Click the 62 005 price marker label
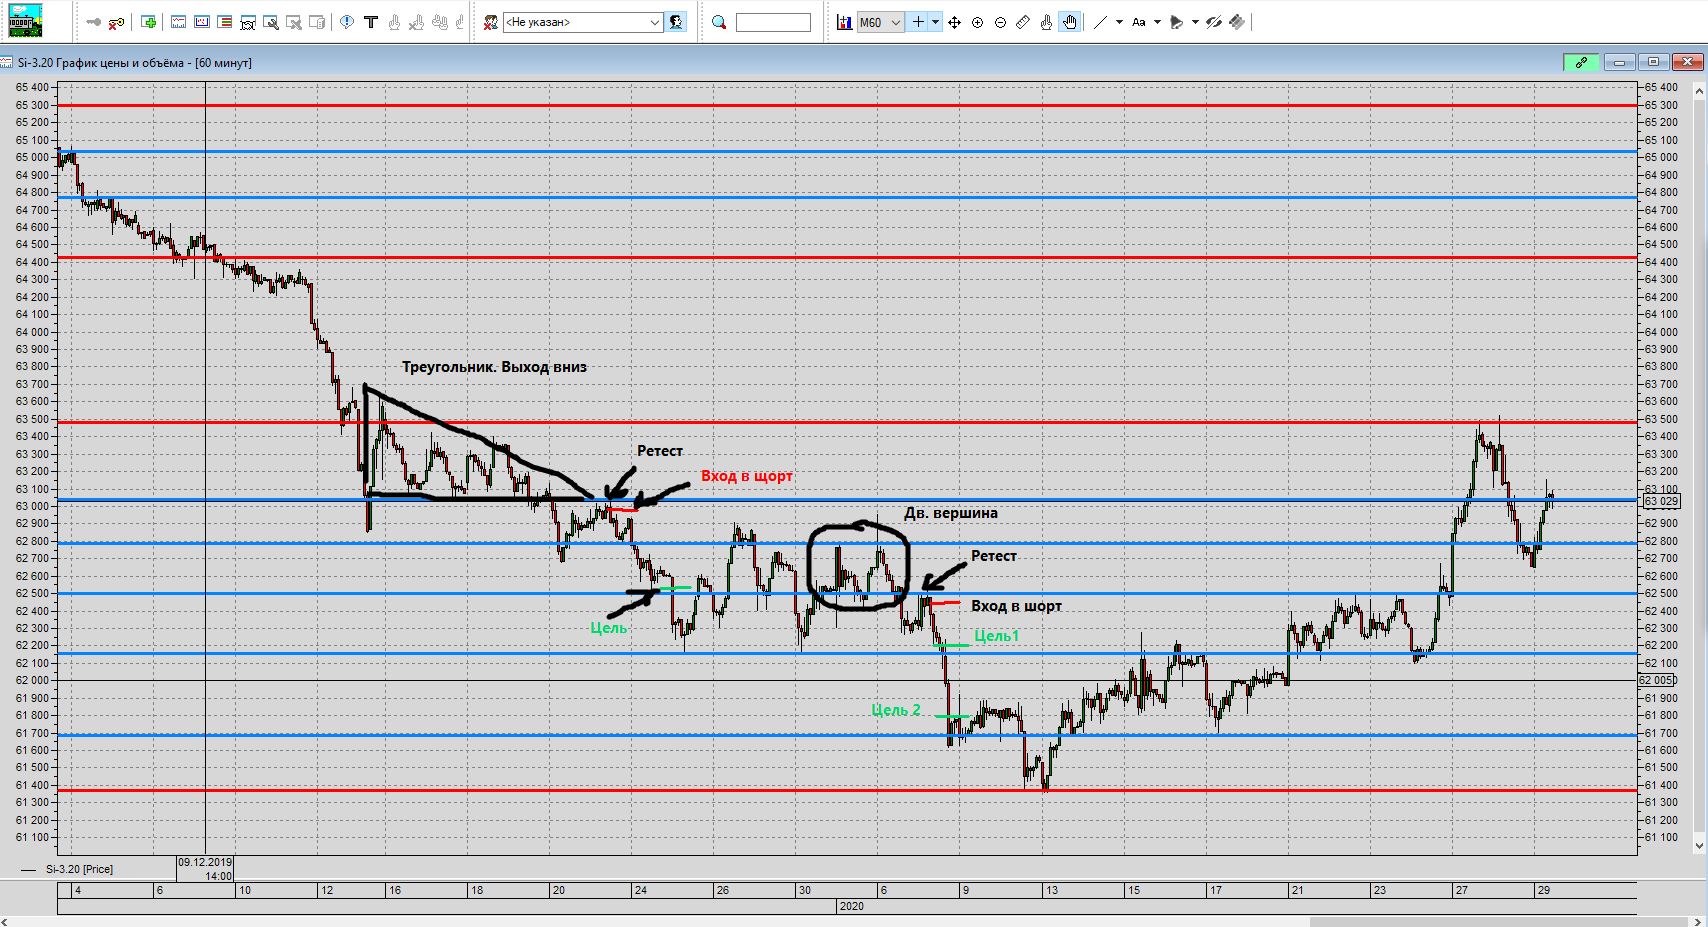 point(1656,680)
